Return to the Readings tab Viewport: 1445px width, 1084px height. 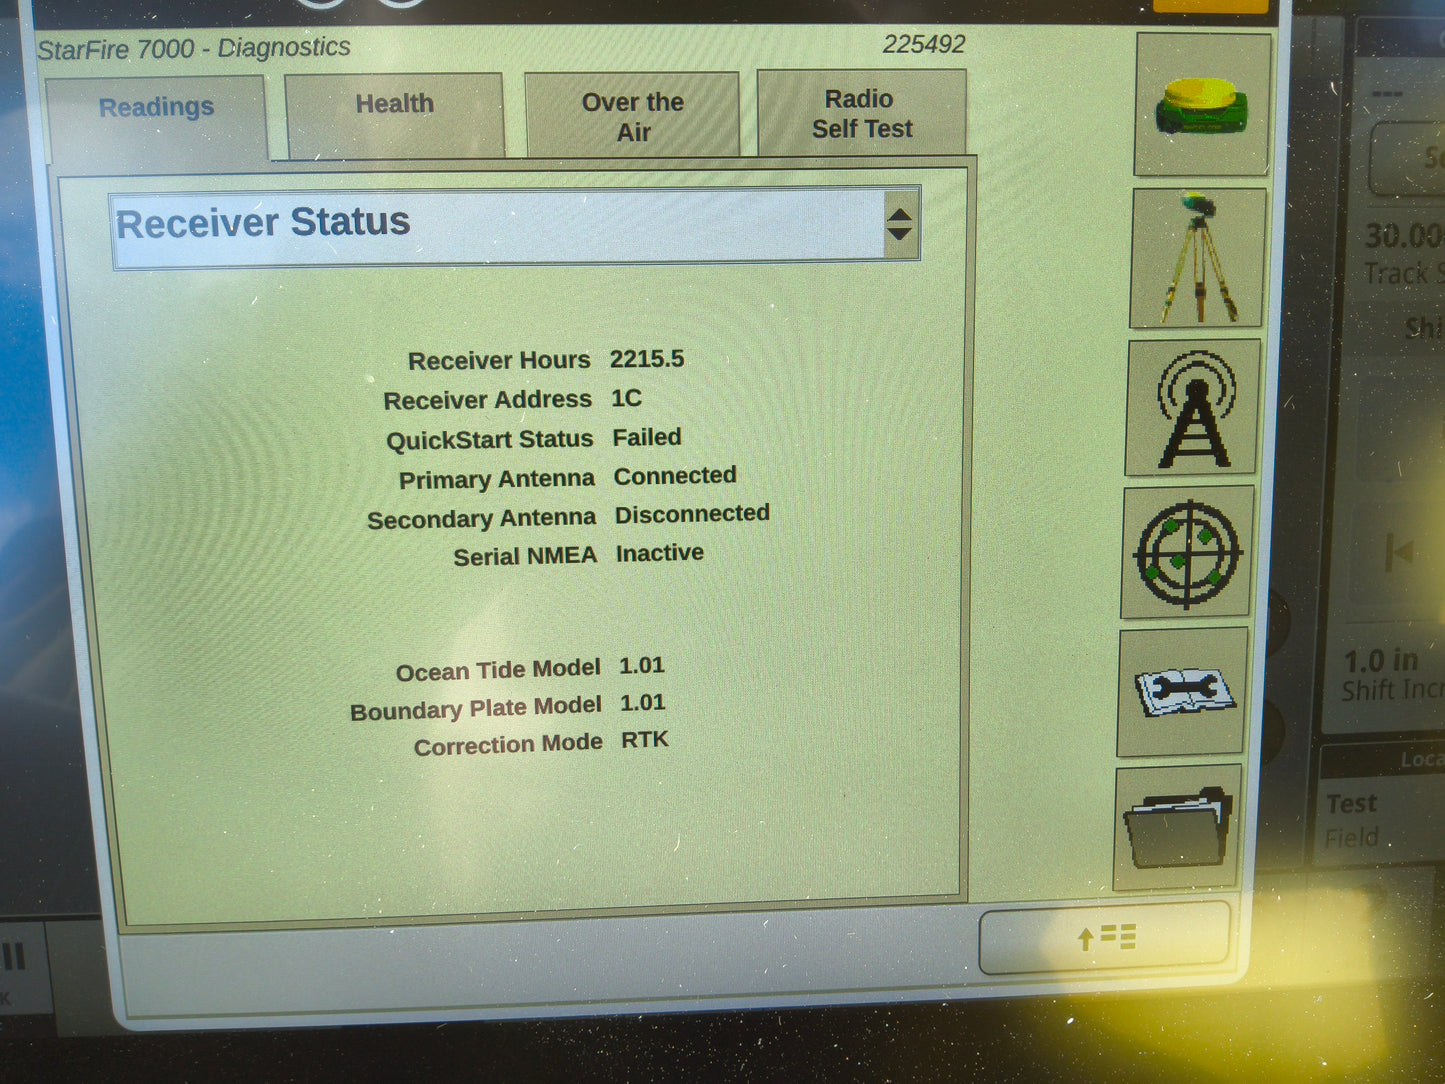click(156, 108)
